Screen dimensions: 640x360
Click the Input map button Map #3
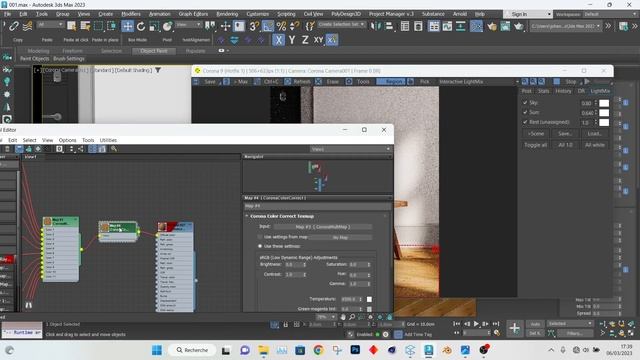coord(322,227)
